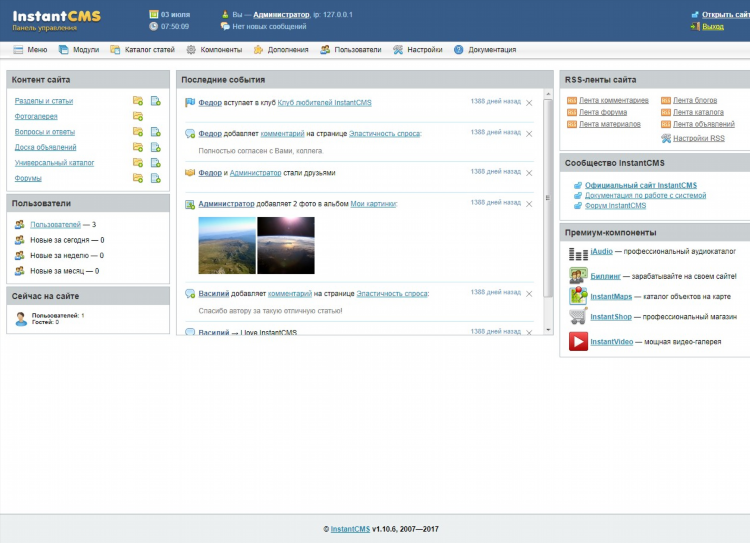Add a new section icon for Разделы и статьи
The height and width of the screenshot is (543, 750).
pyautogui.click(x=138, y=100)
